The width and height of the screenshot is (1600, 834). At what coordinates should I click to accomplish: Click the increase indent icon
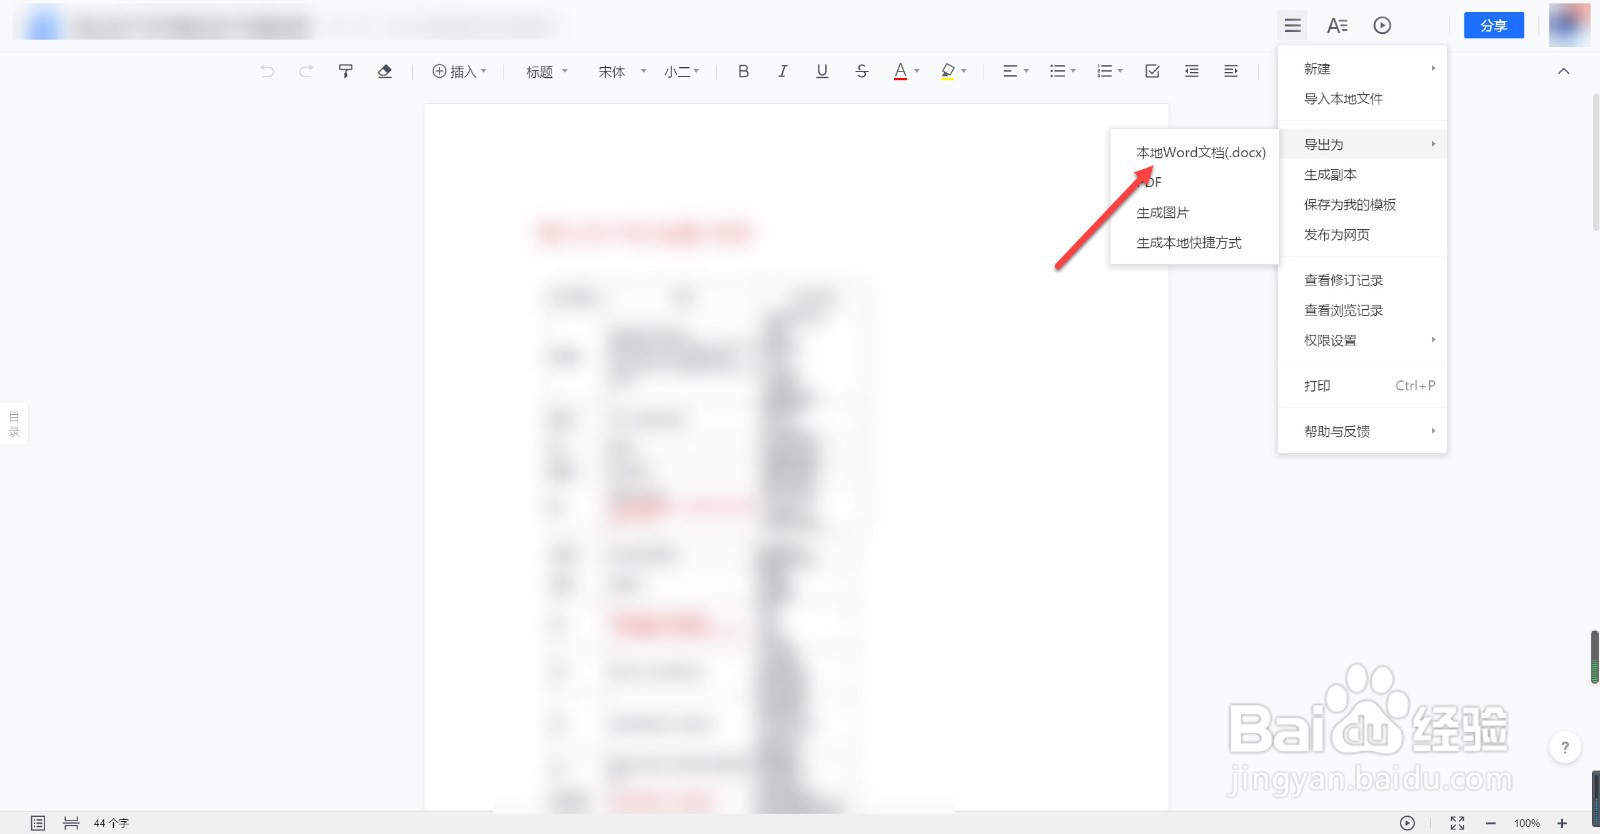click(1231, 71)
